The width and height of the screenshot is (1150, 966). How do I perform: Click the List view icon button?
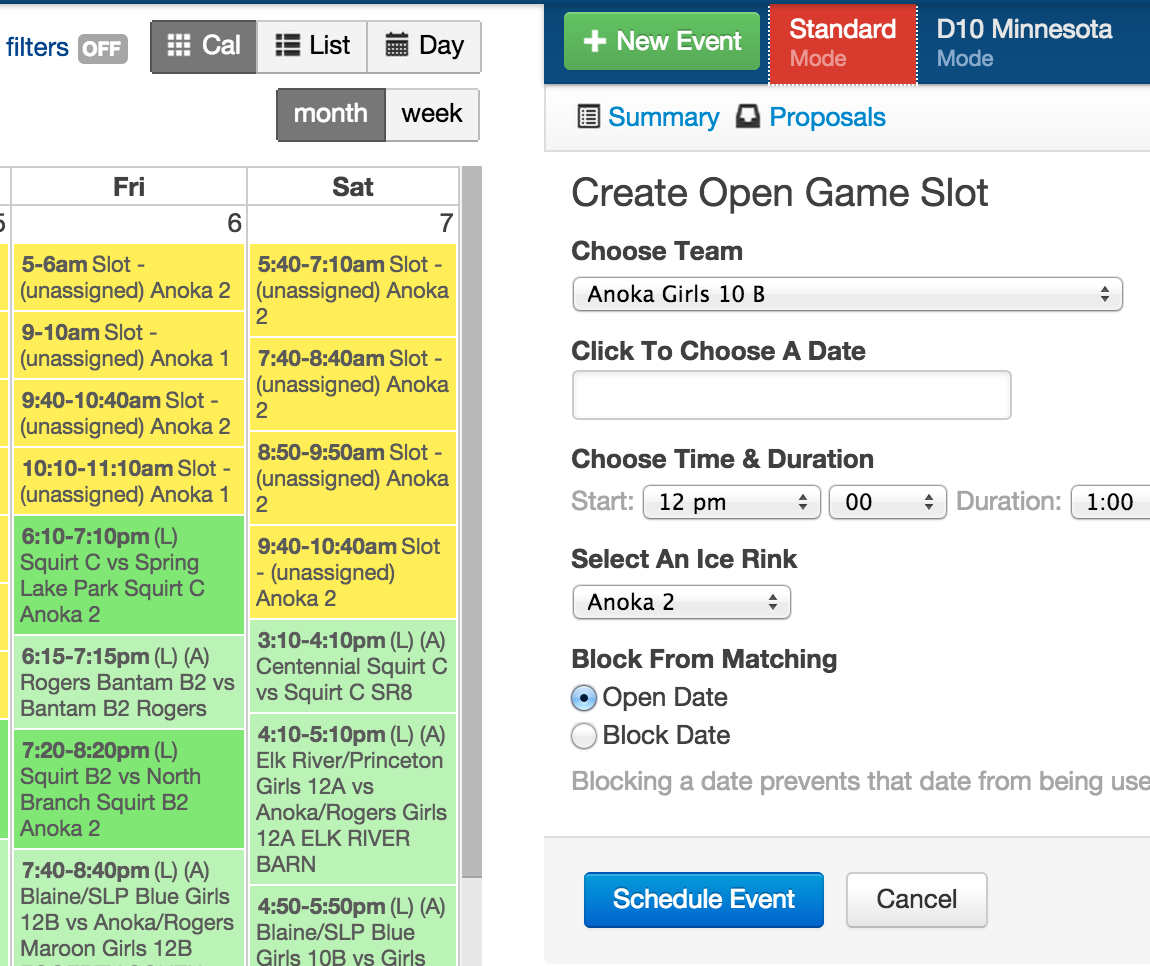(x=289, y=46)
